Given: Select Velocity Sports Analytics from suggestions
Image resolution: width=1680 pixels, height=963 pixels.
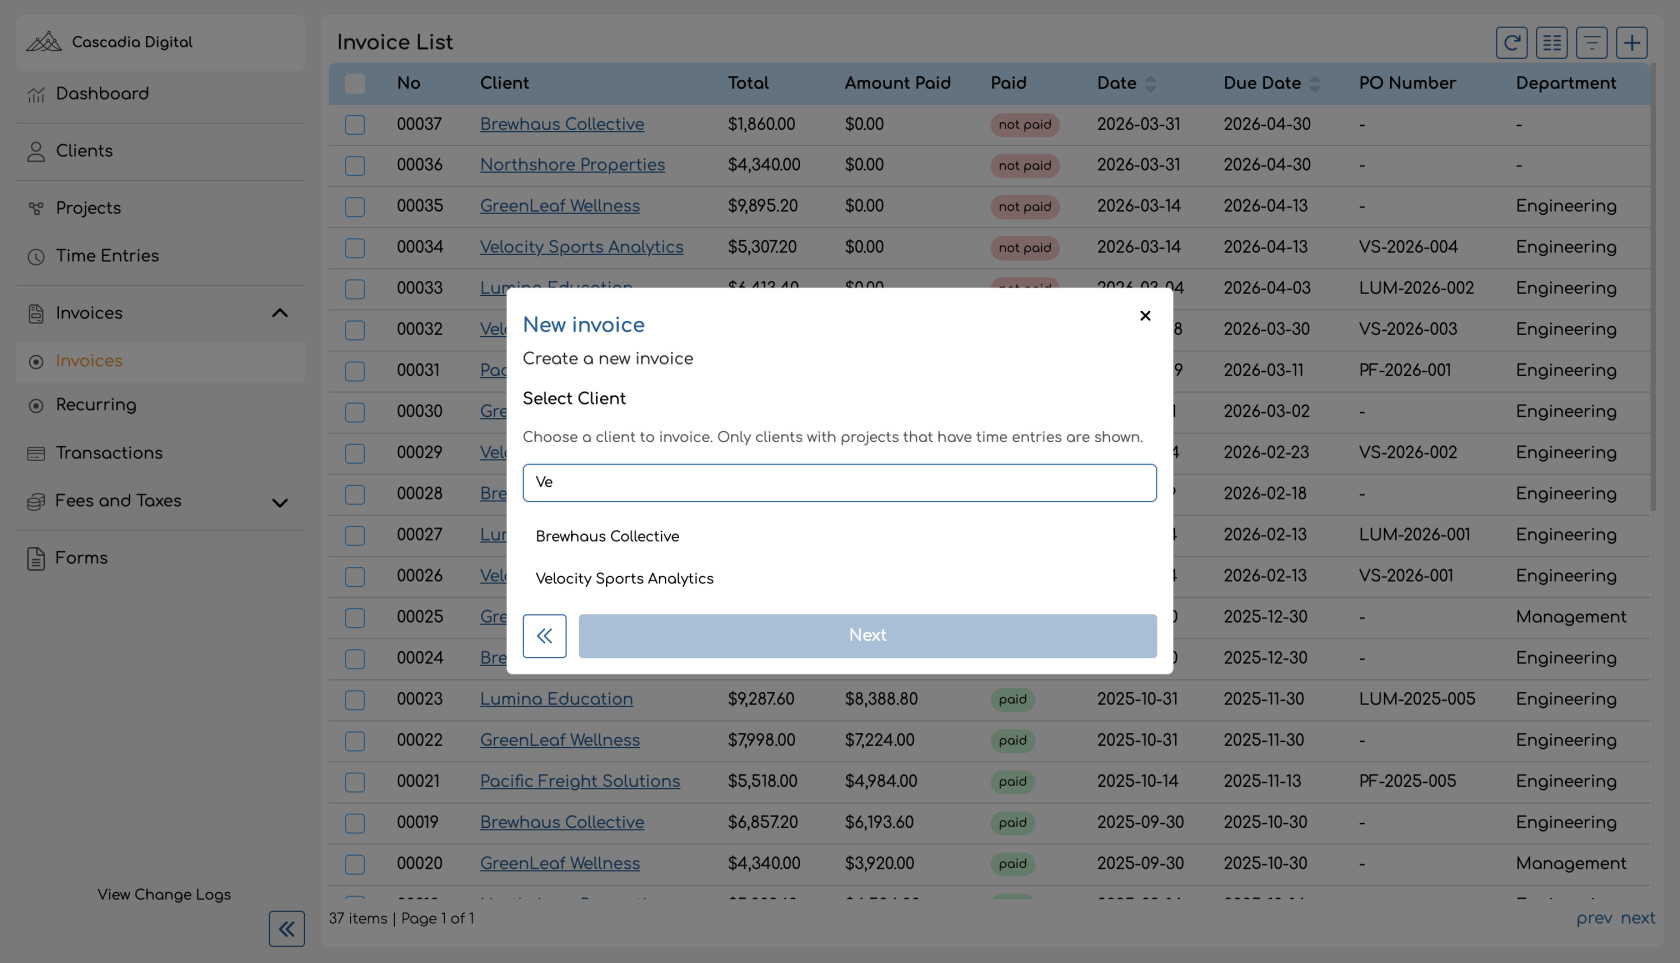Looking at the screenshot, I should point(840,578).
